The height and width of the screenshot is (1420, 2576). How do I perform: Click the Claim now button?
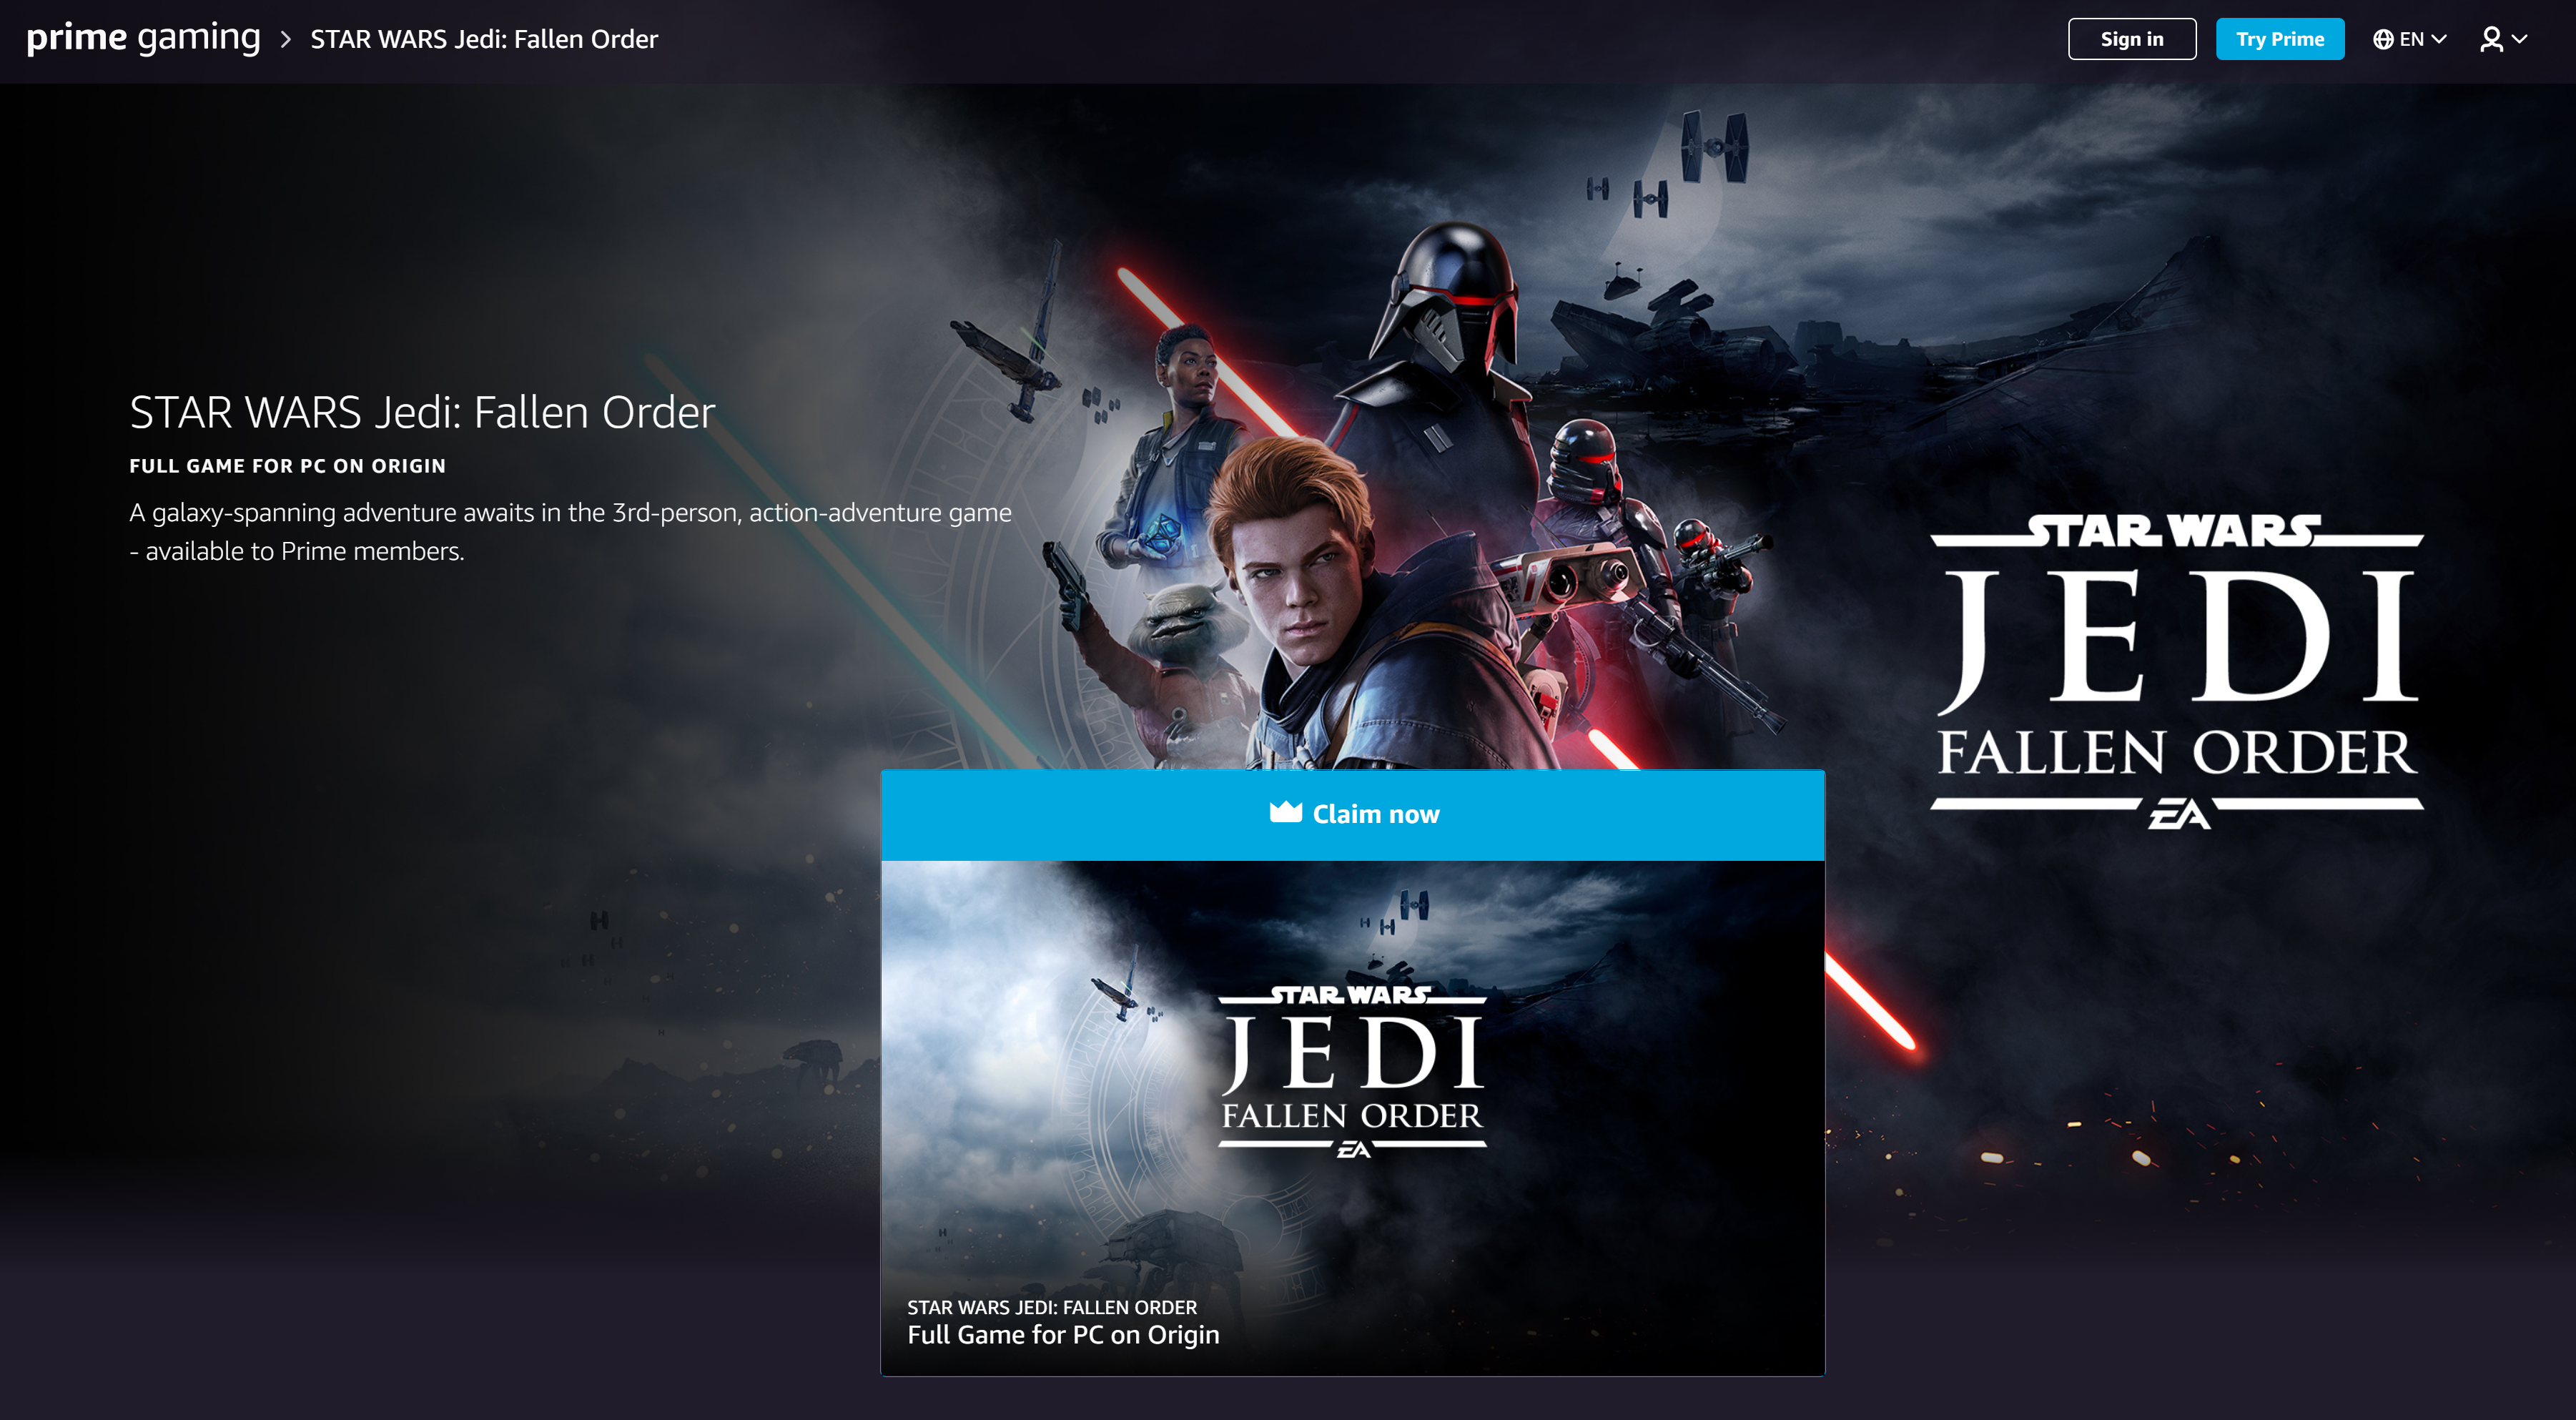[x=1353, y=812]
